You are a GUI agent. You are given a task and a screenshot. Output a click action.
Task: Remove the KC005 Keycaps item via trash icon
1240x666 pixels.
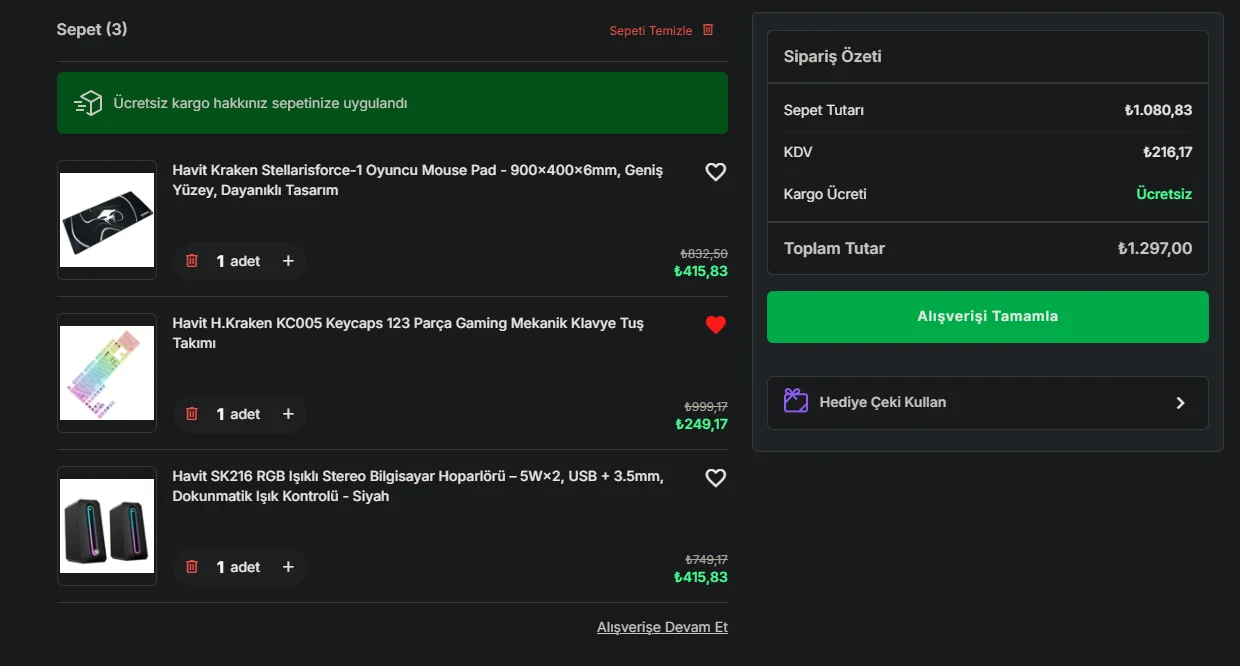point(192,414)
